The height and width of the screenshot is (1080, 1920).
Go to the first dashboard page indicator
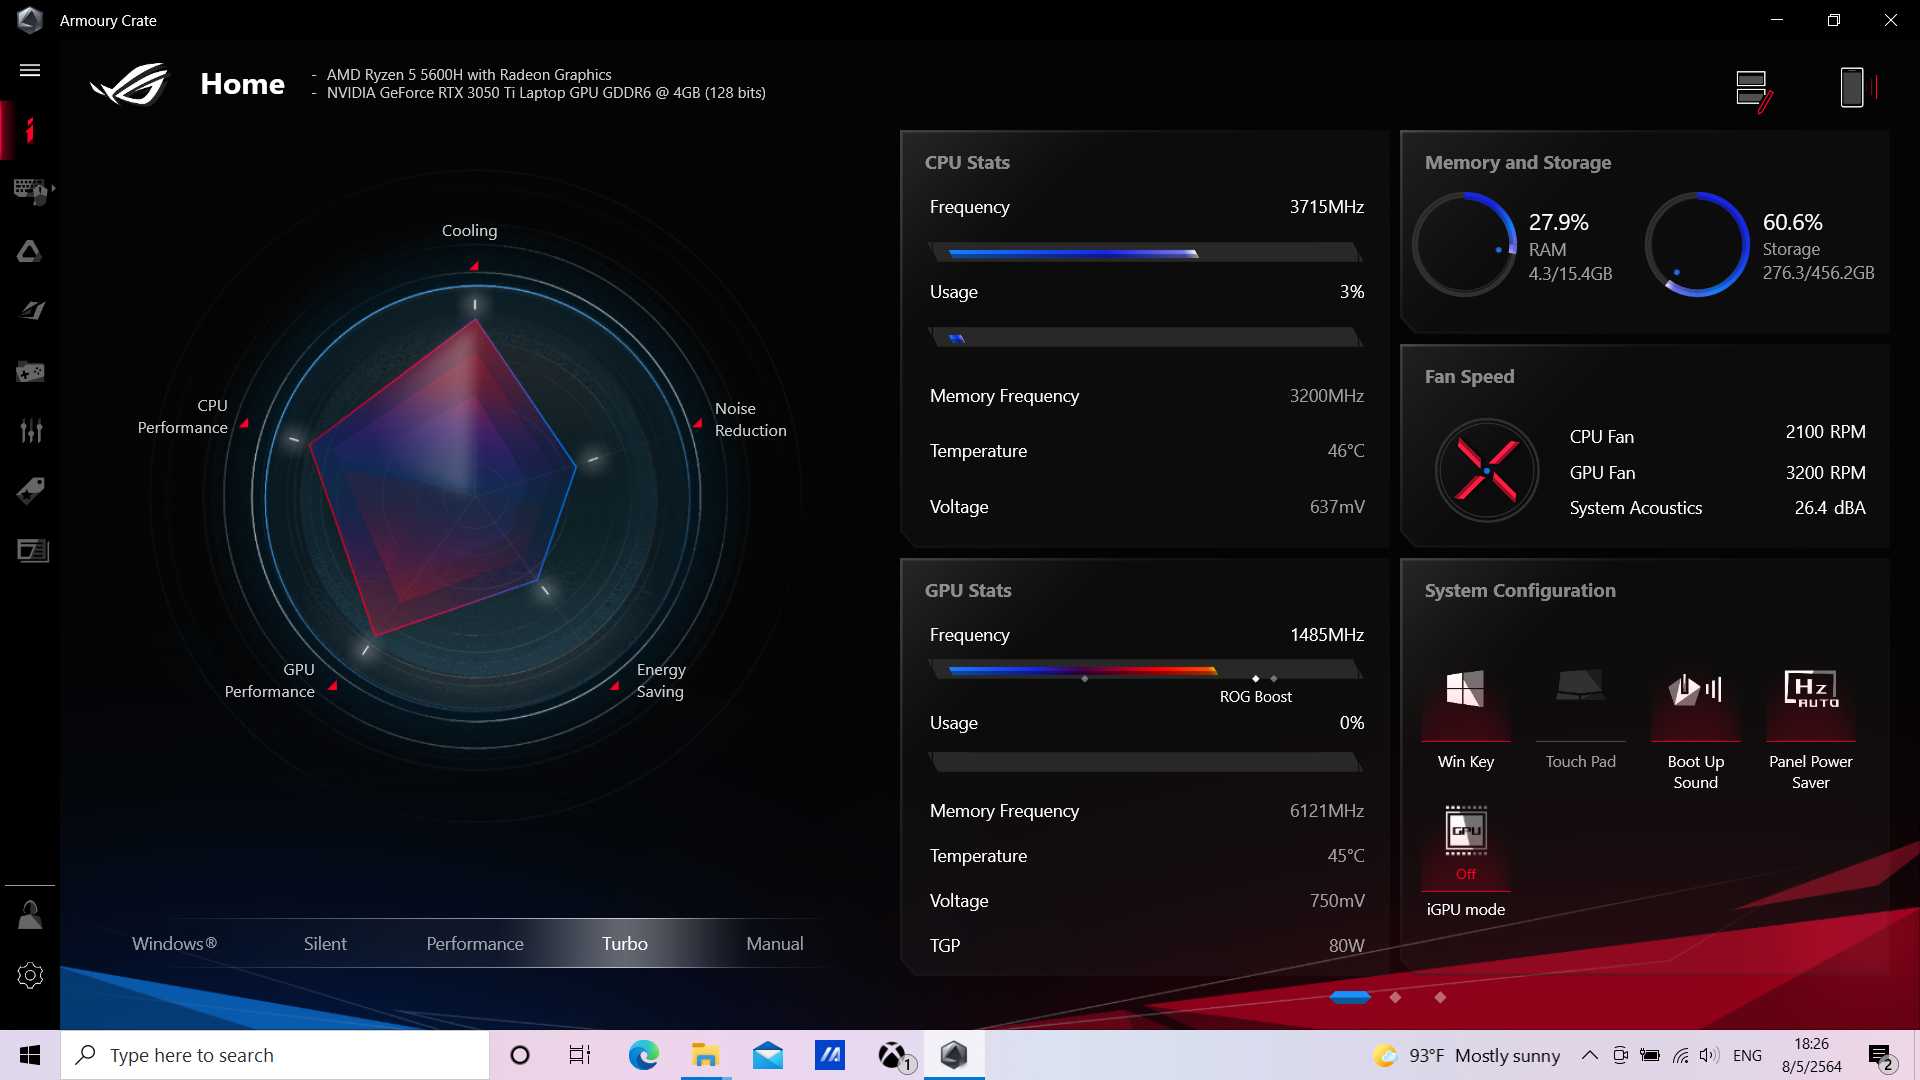point(1350,997)
